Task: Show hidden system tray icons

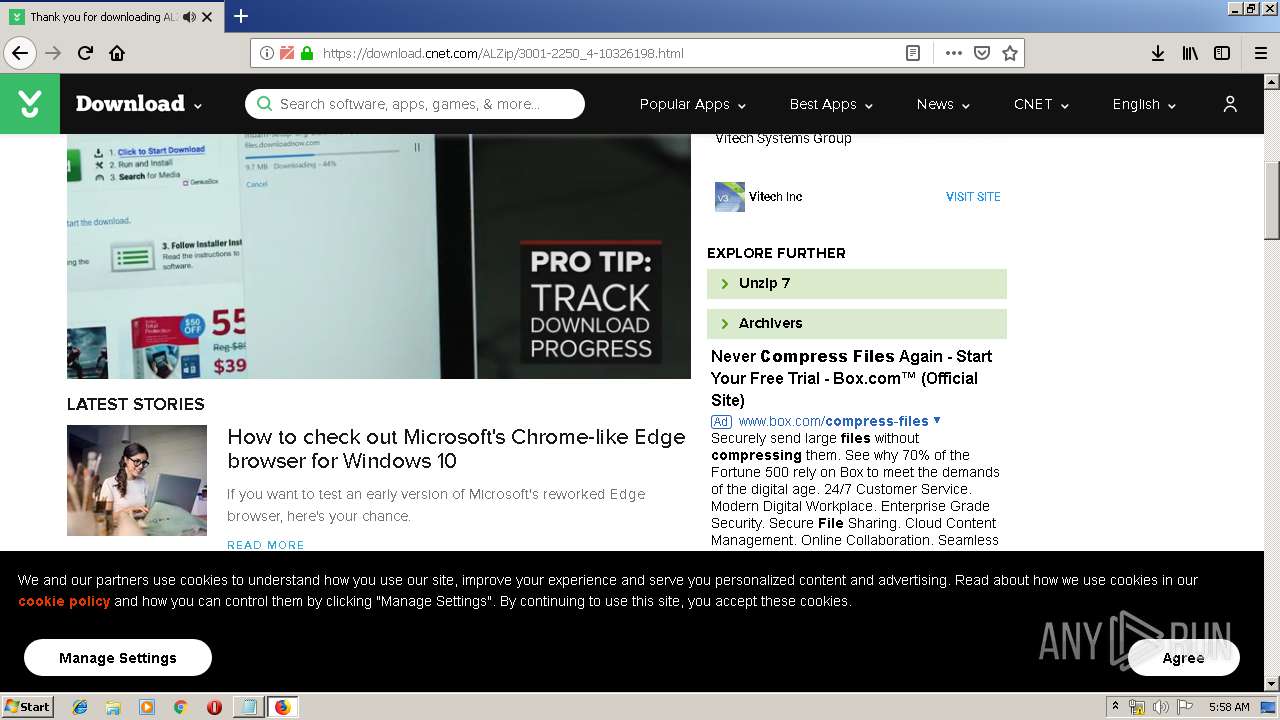Action: [x=1116, y=707]
